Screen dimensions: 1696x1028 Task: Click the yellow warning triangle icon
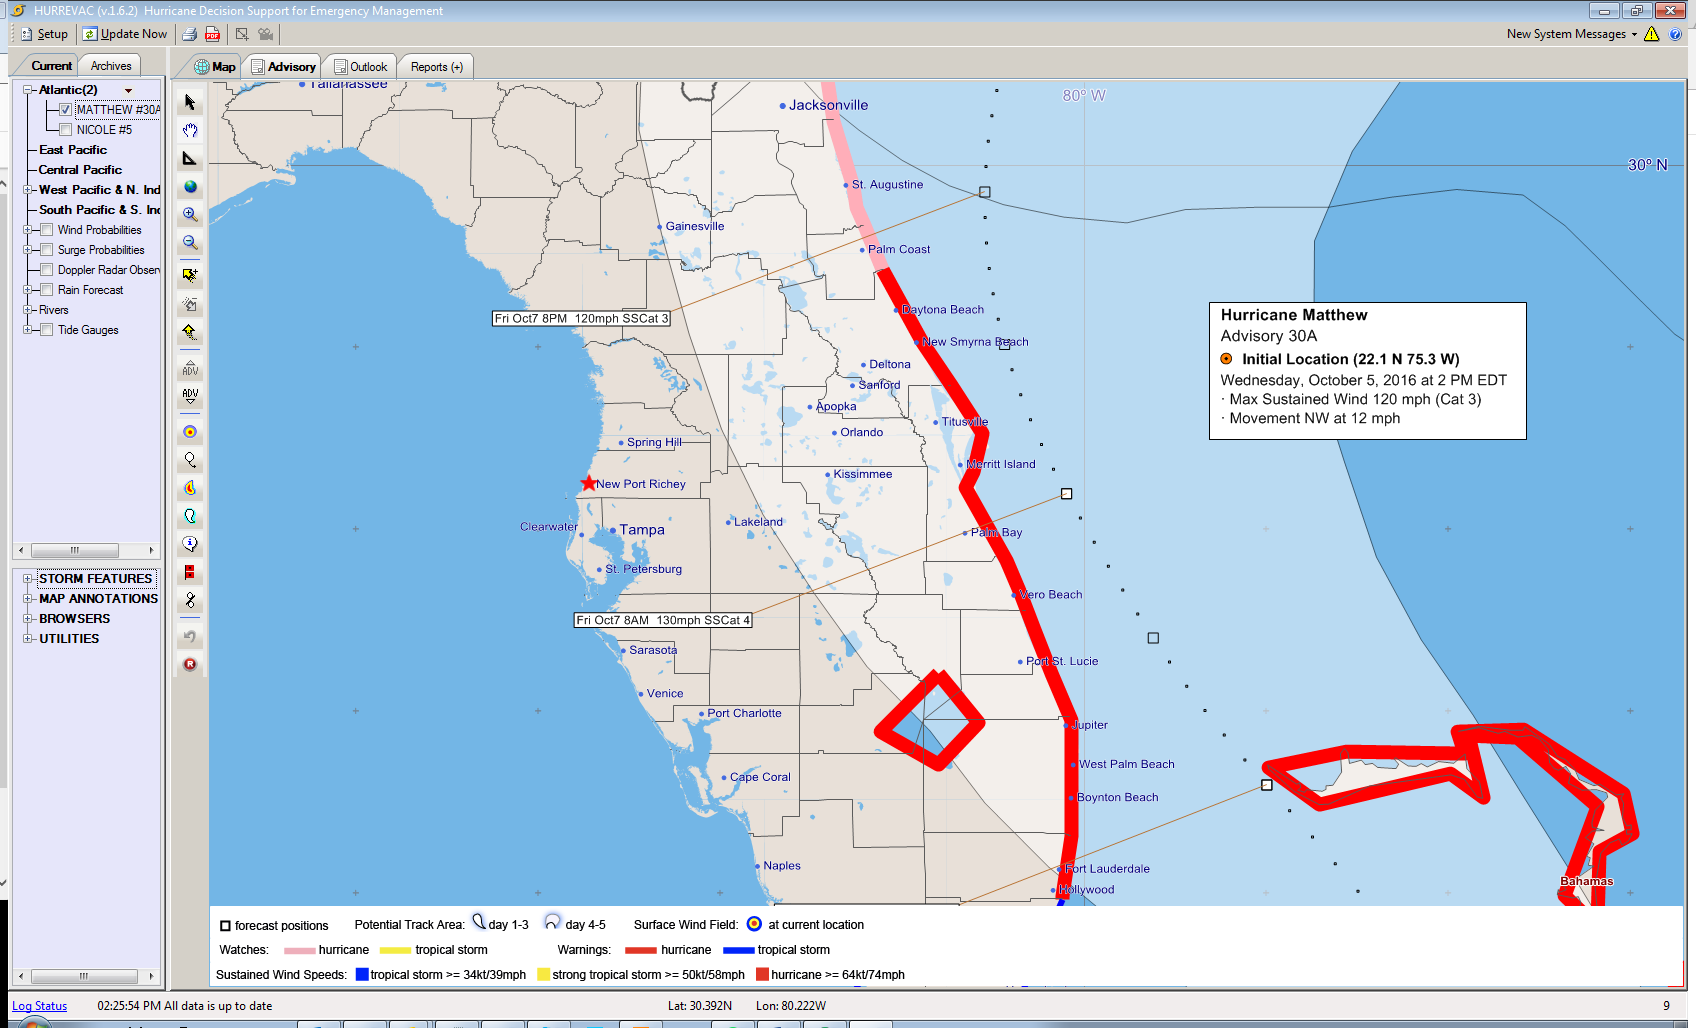pyautogui.click(x=1652, y=34)
